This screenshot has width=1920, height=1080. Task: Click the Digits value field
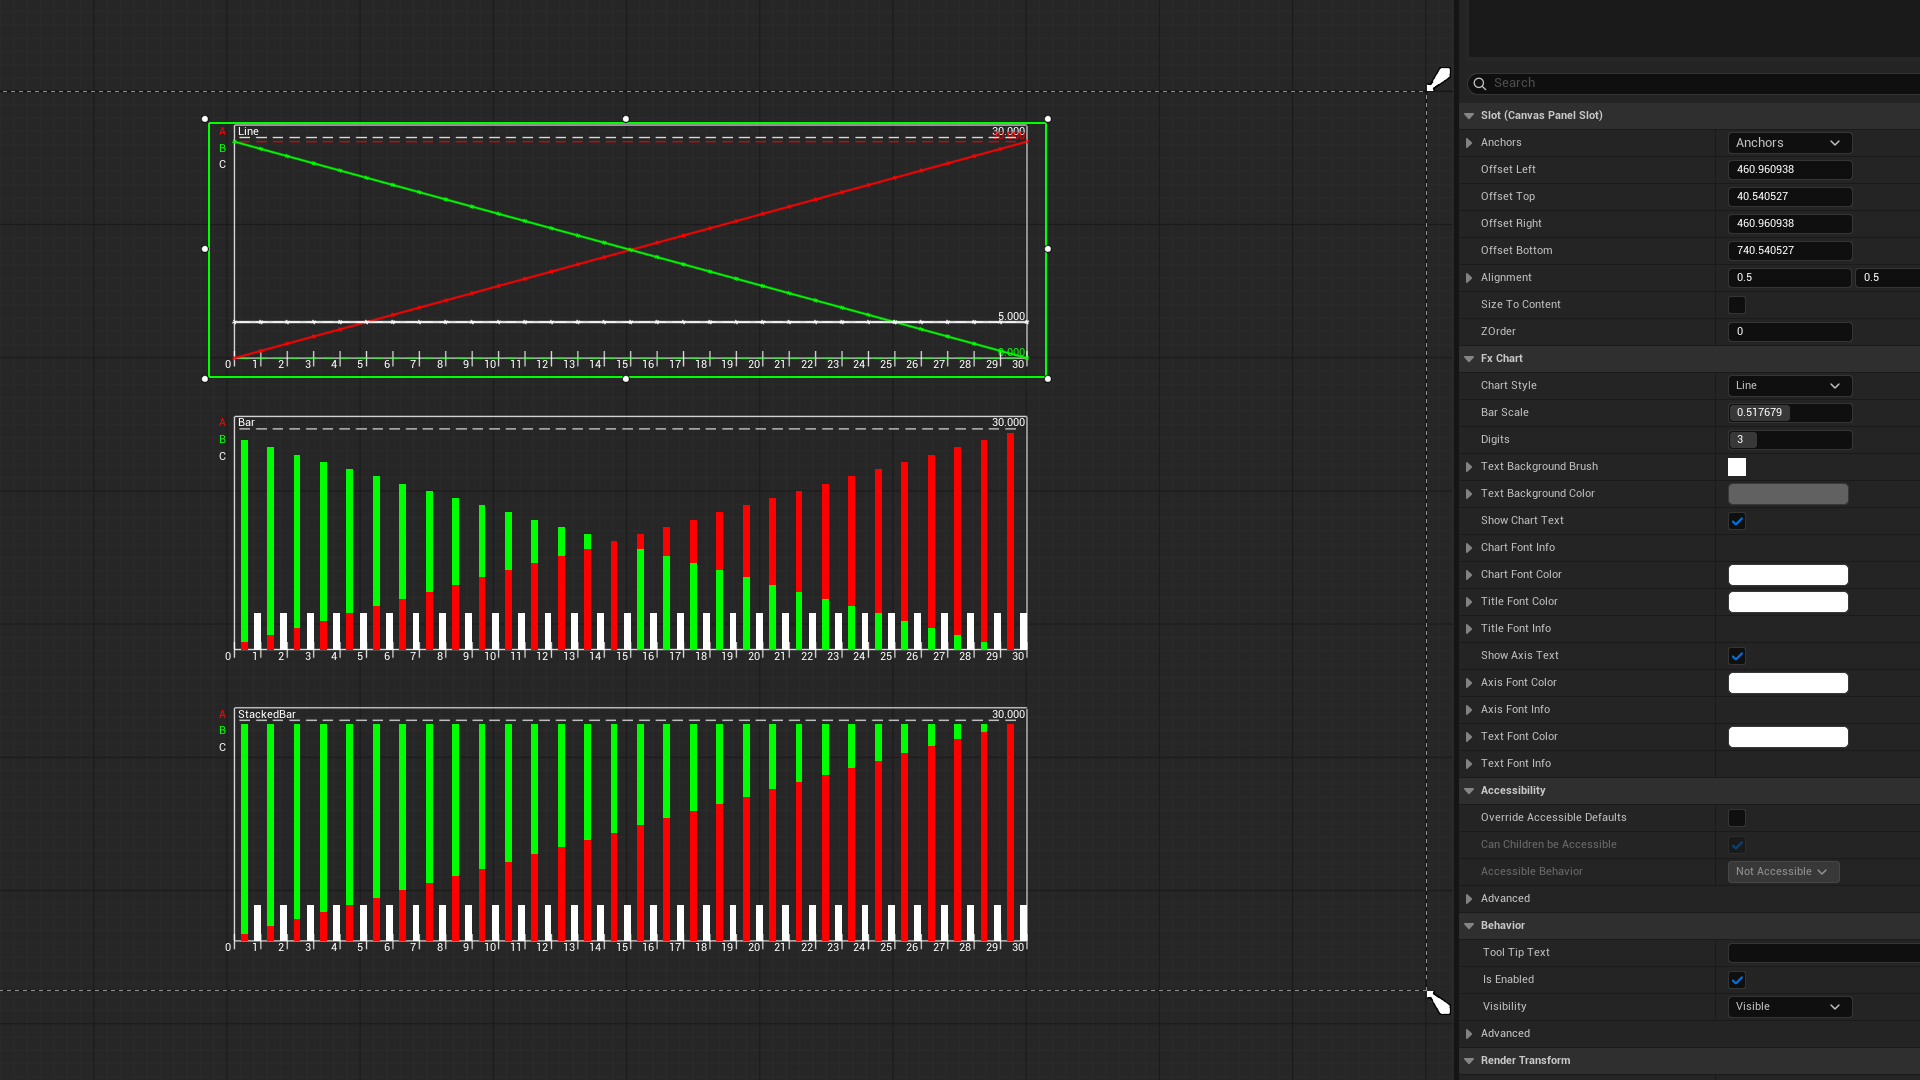tap(1790, 440)
